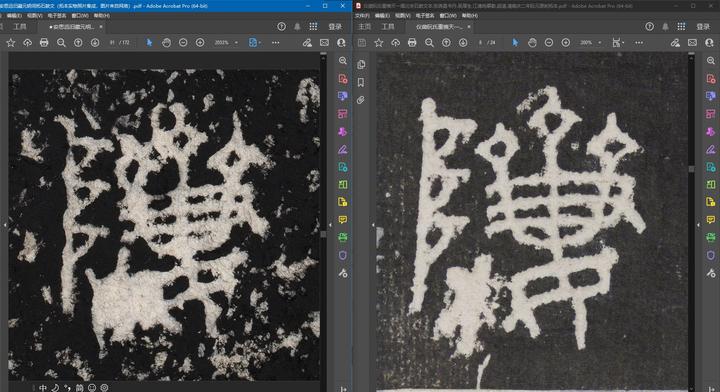This screenshot has width=720, height=392.
Task: Open the Help menu in the right window
Action: (x=470, y=16)
